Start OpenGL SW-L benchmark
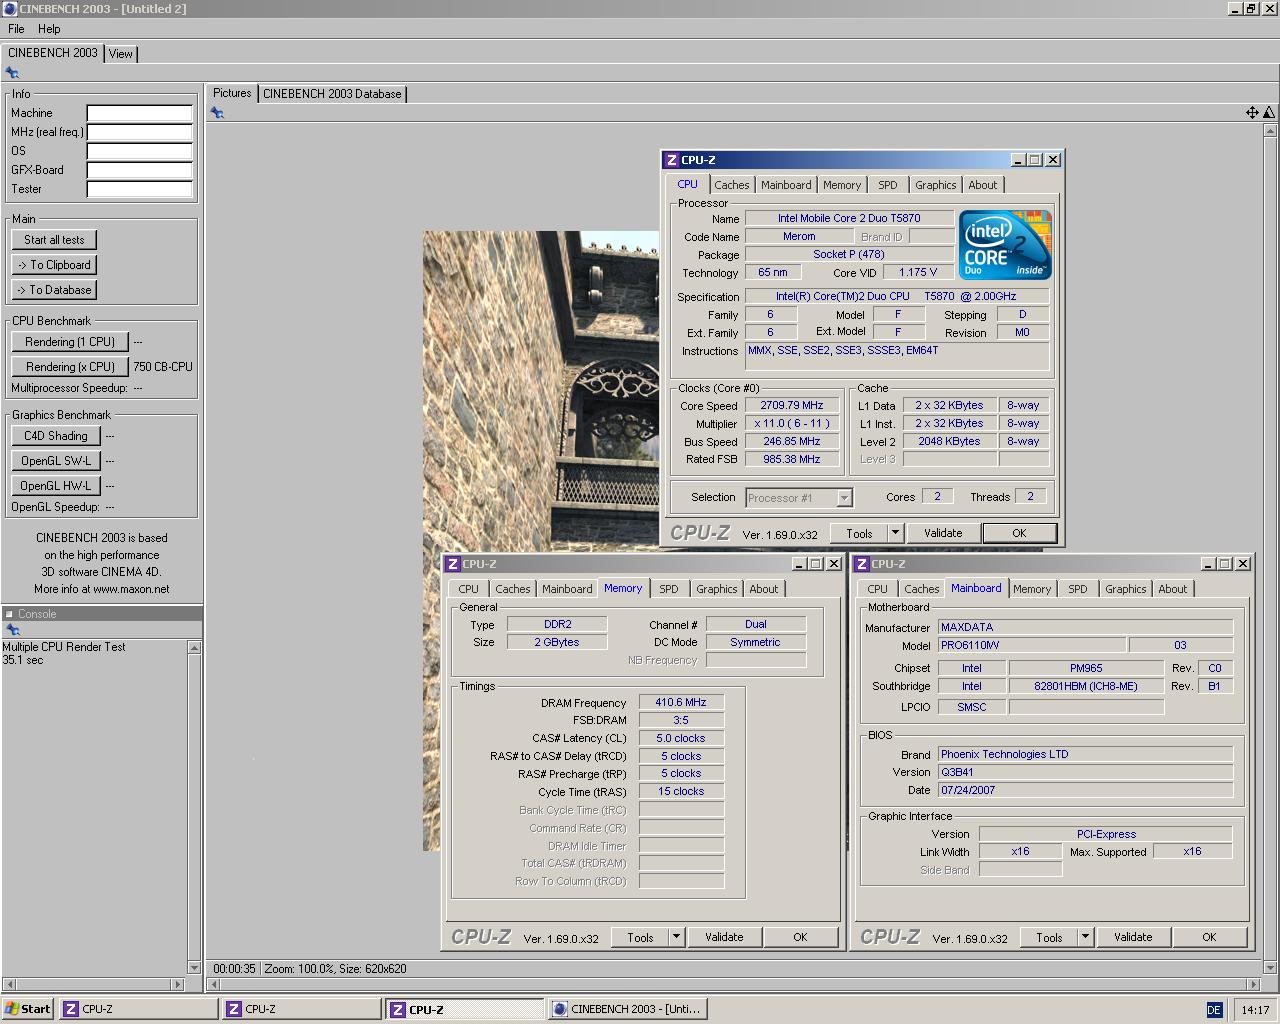 tap(56, 461)
